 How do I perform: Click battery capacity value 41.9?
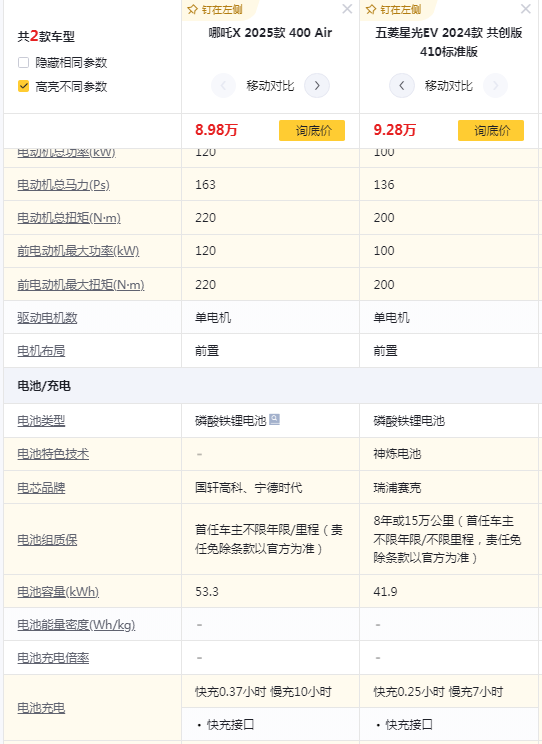[x=385, y=592]
